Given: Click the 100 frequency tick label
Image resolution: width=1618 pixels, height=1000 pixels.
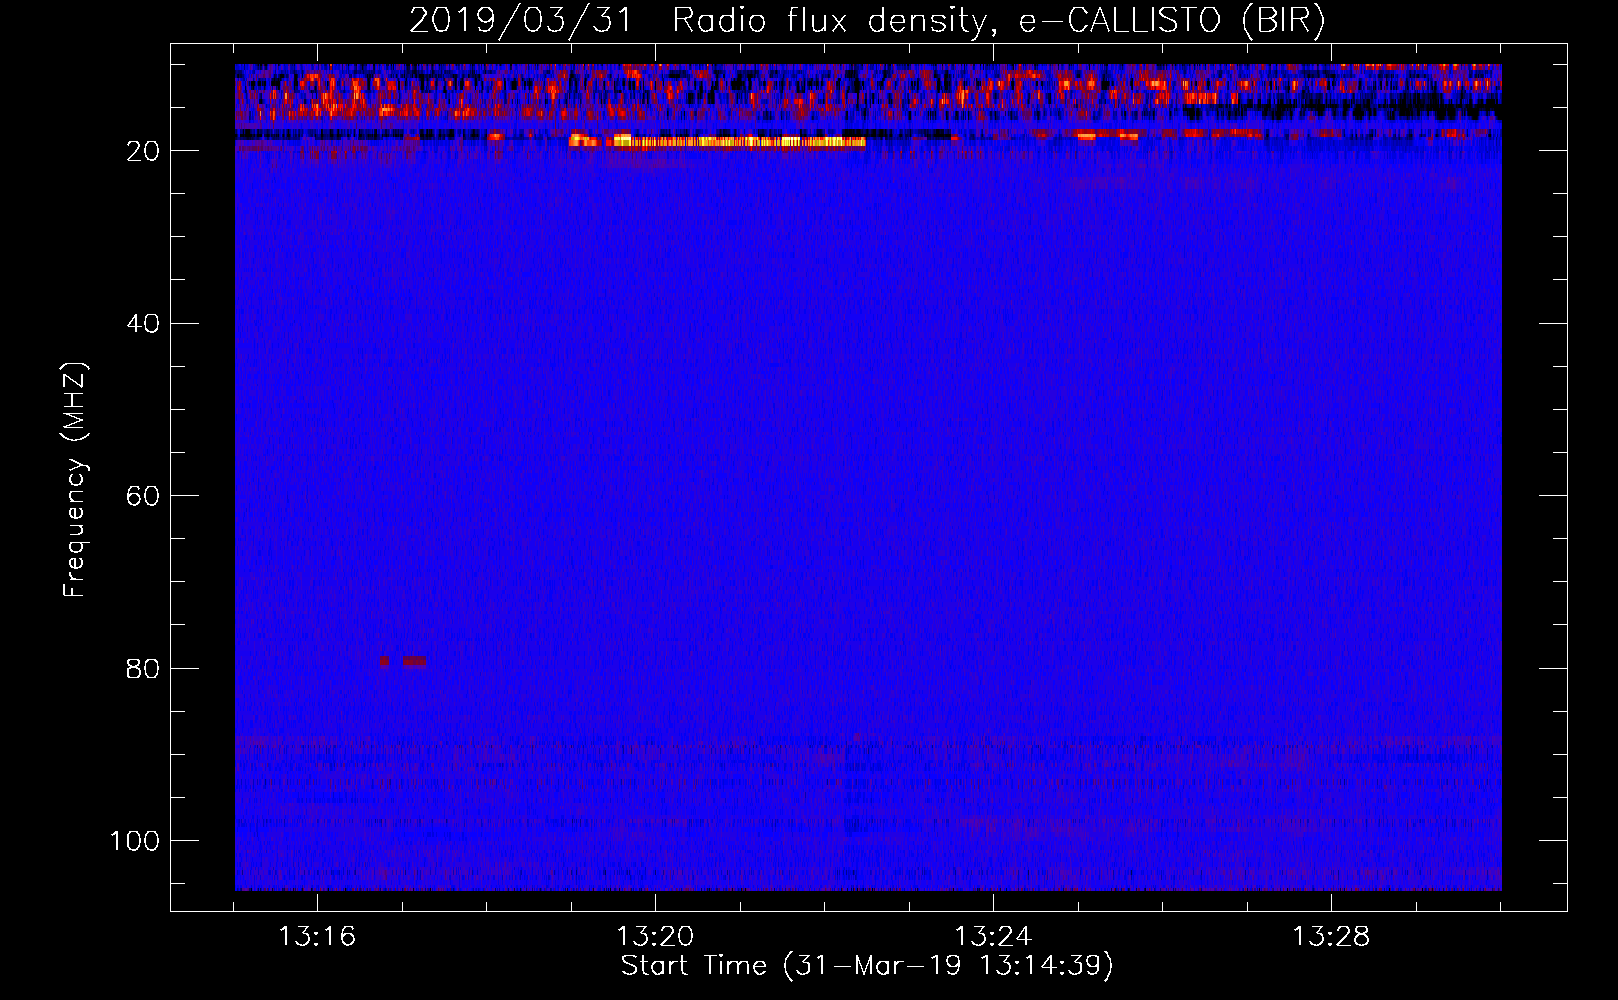Looking at the screenshot, I should pyautogui.click(x=135, y=841).
